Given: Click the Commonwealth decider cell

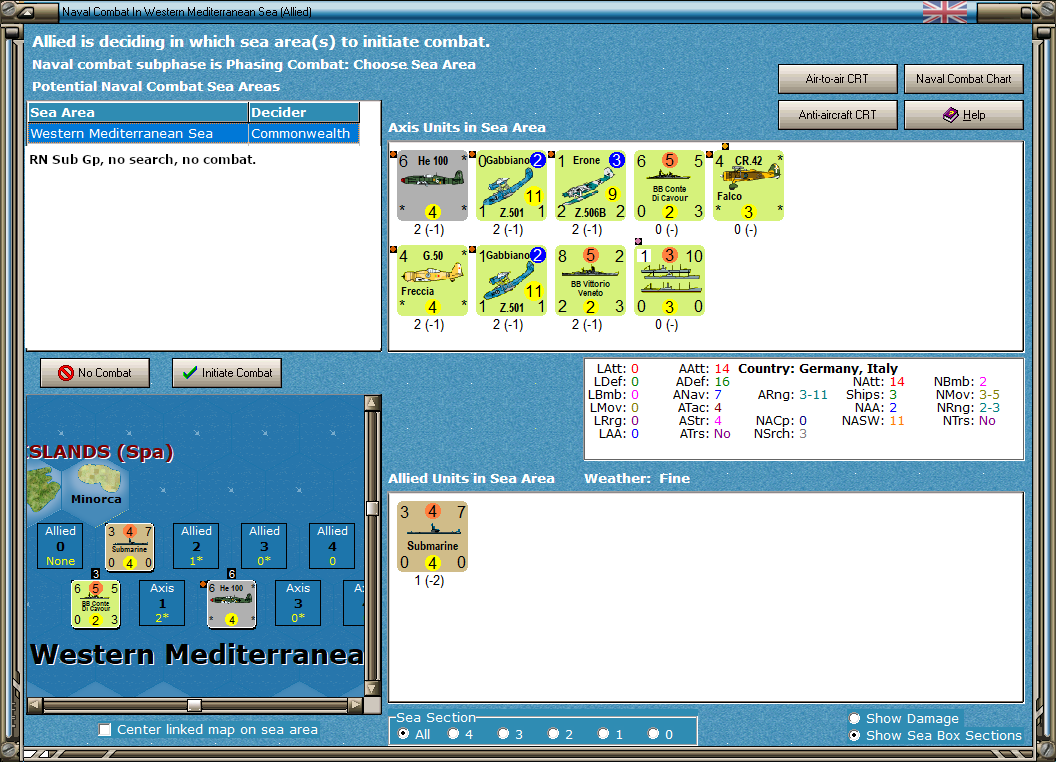Looking at the screenshot, I should tap(304, 133).
